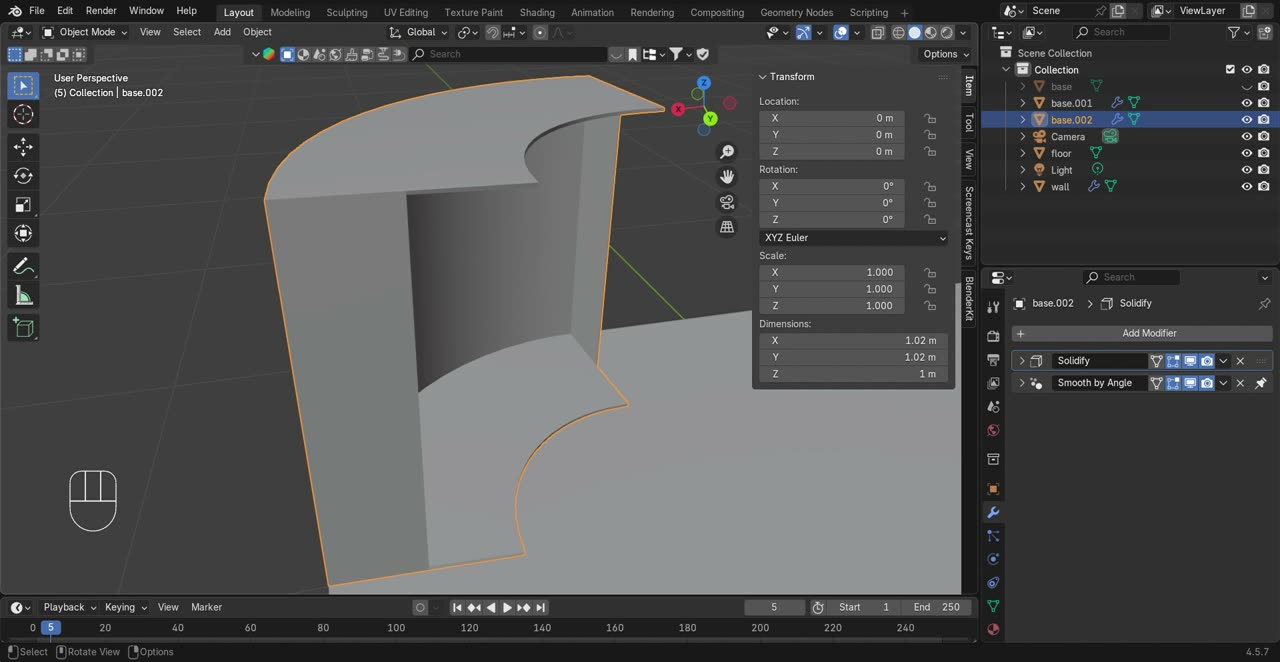Play the animation forward
Viewport: 1280px width, 662px height.
(x=507, y=607)
